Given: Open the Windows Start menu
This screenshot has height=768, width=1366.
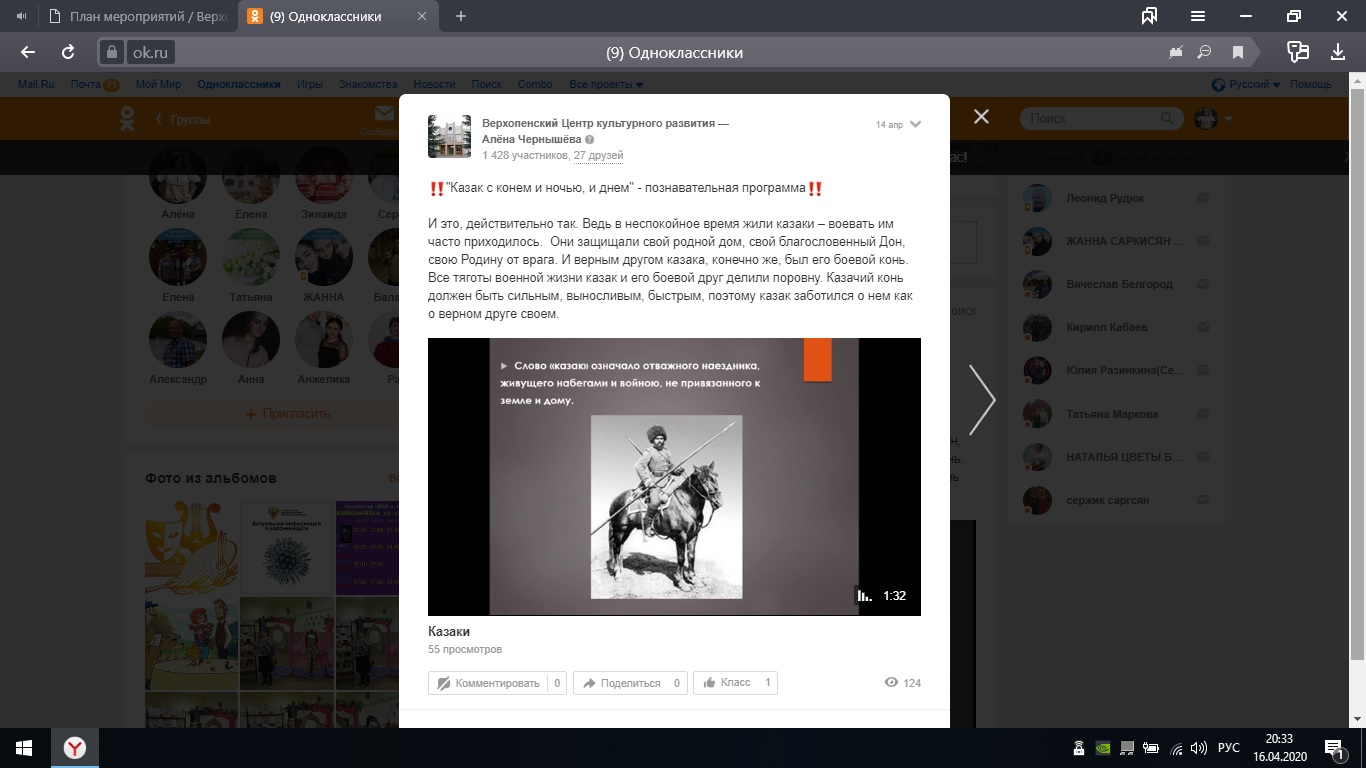Looking at the screenshot, I should coord(24,748).
